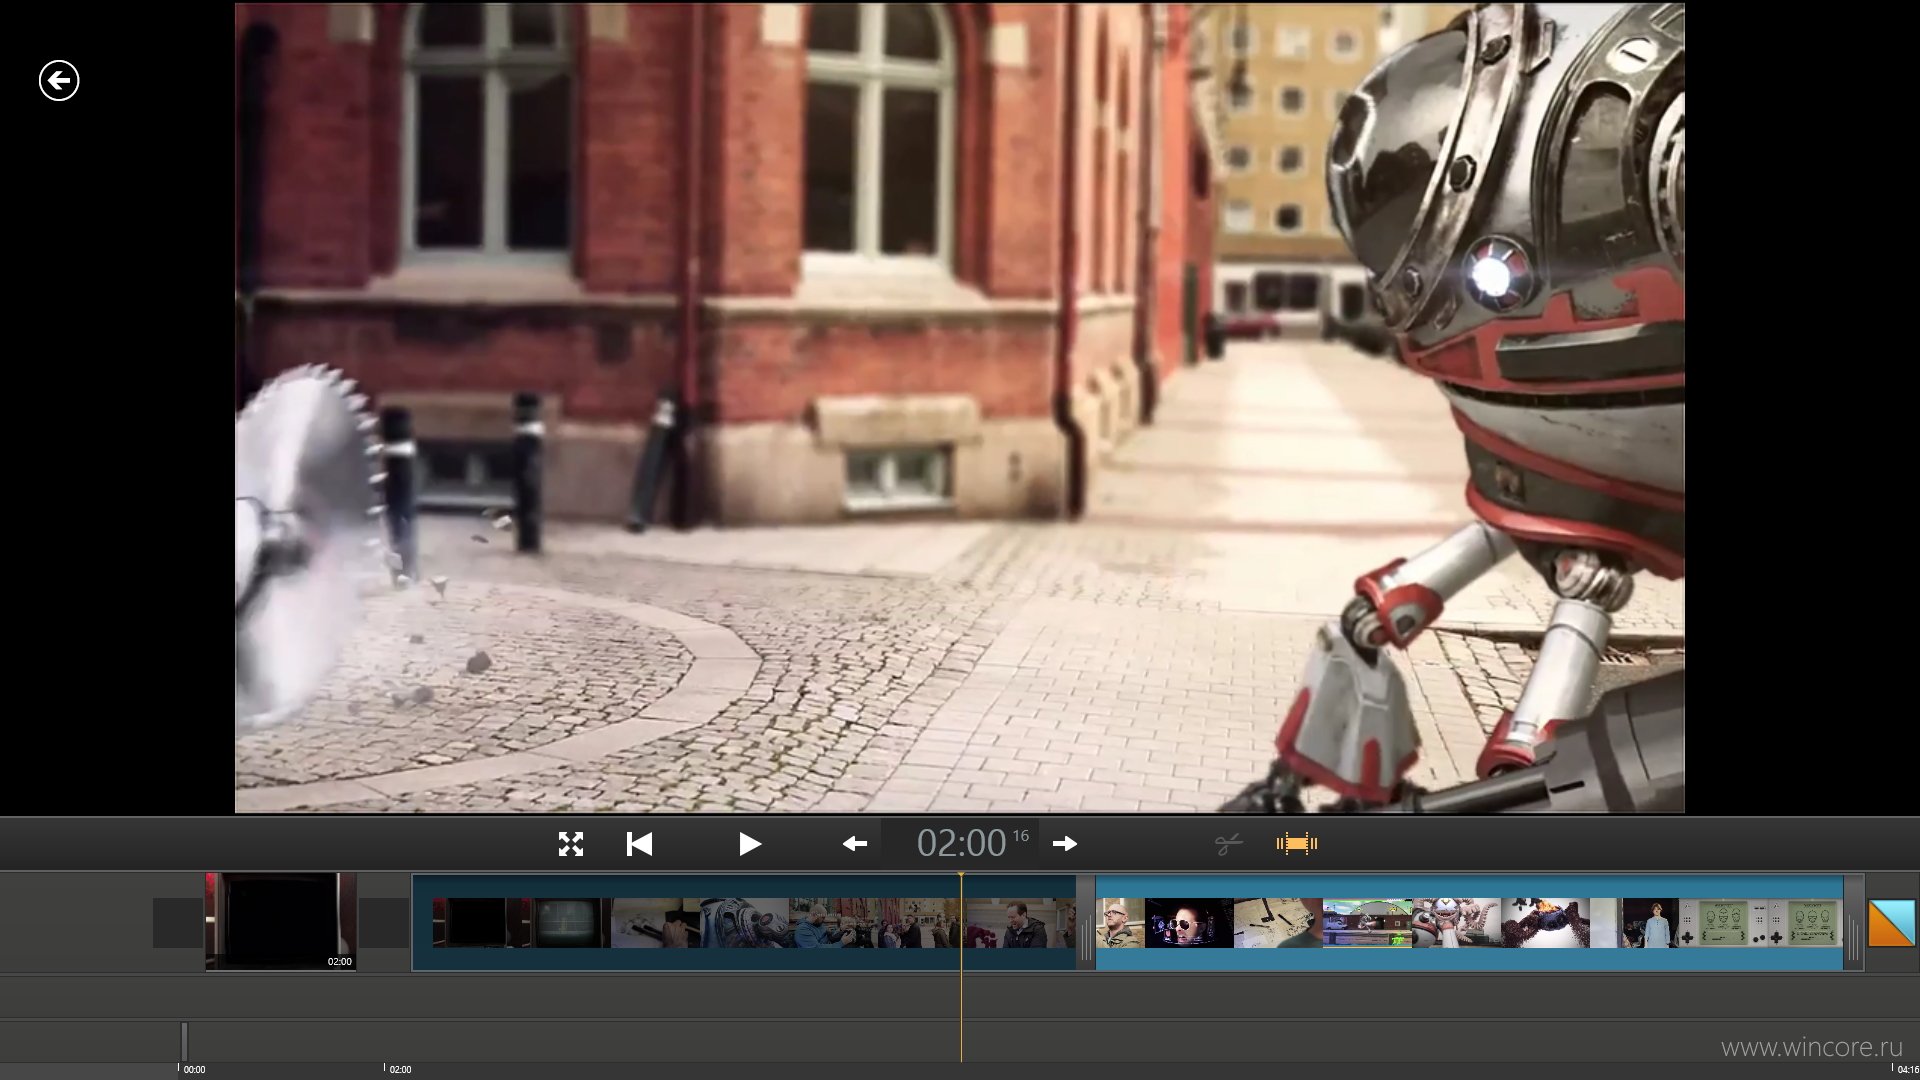Click the video preview frame with the robot

(x=960, y=407)
